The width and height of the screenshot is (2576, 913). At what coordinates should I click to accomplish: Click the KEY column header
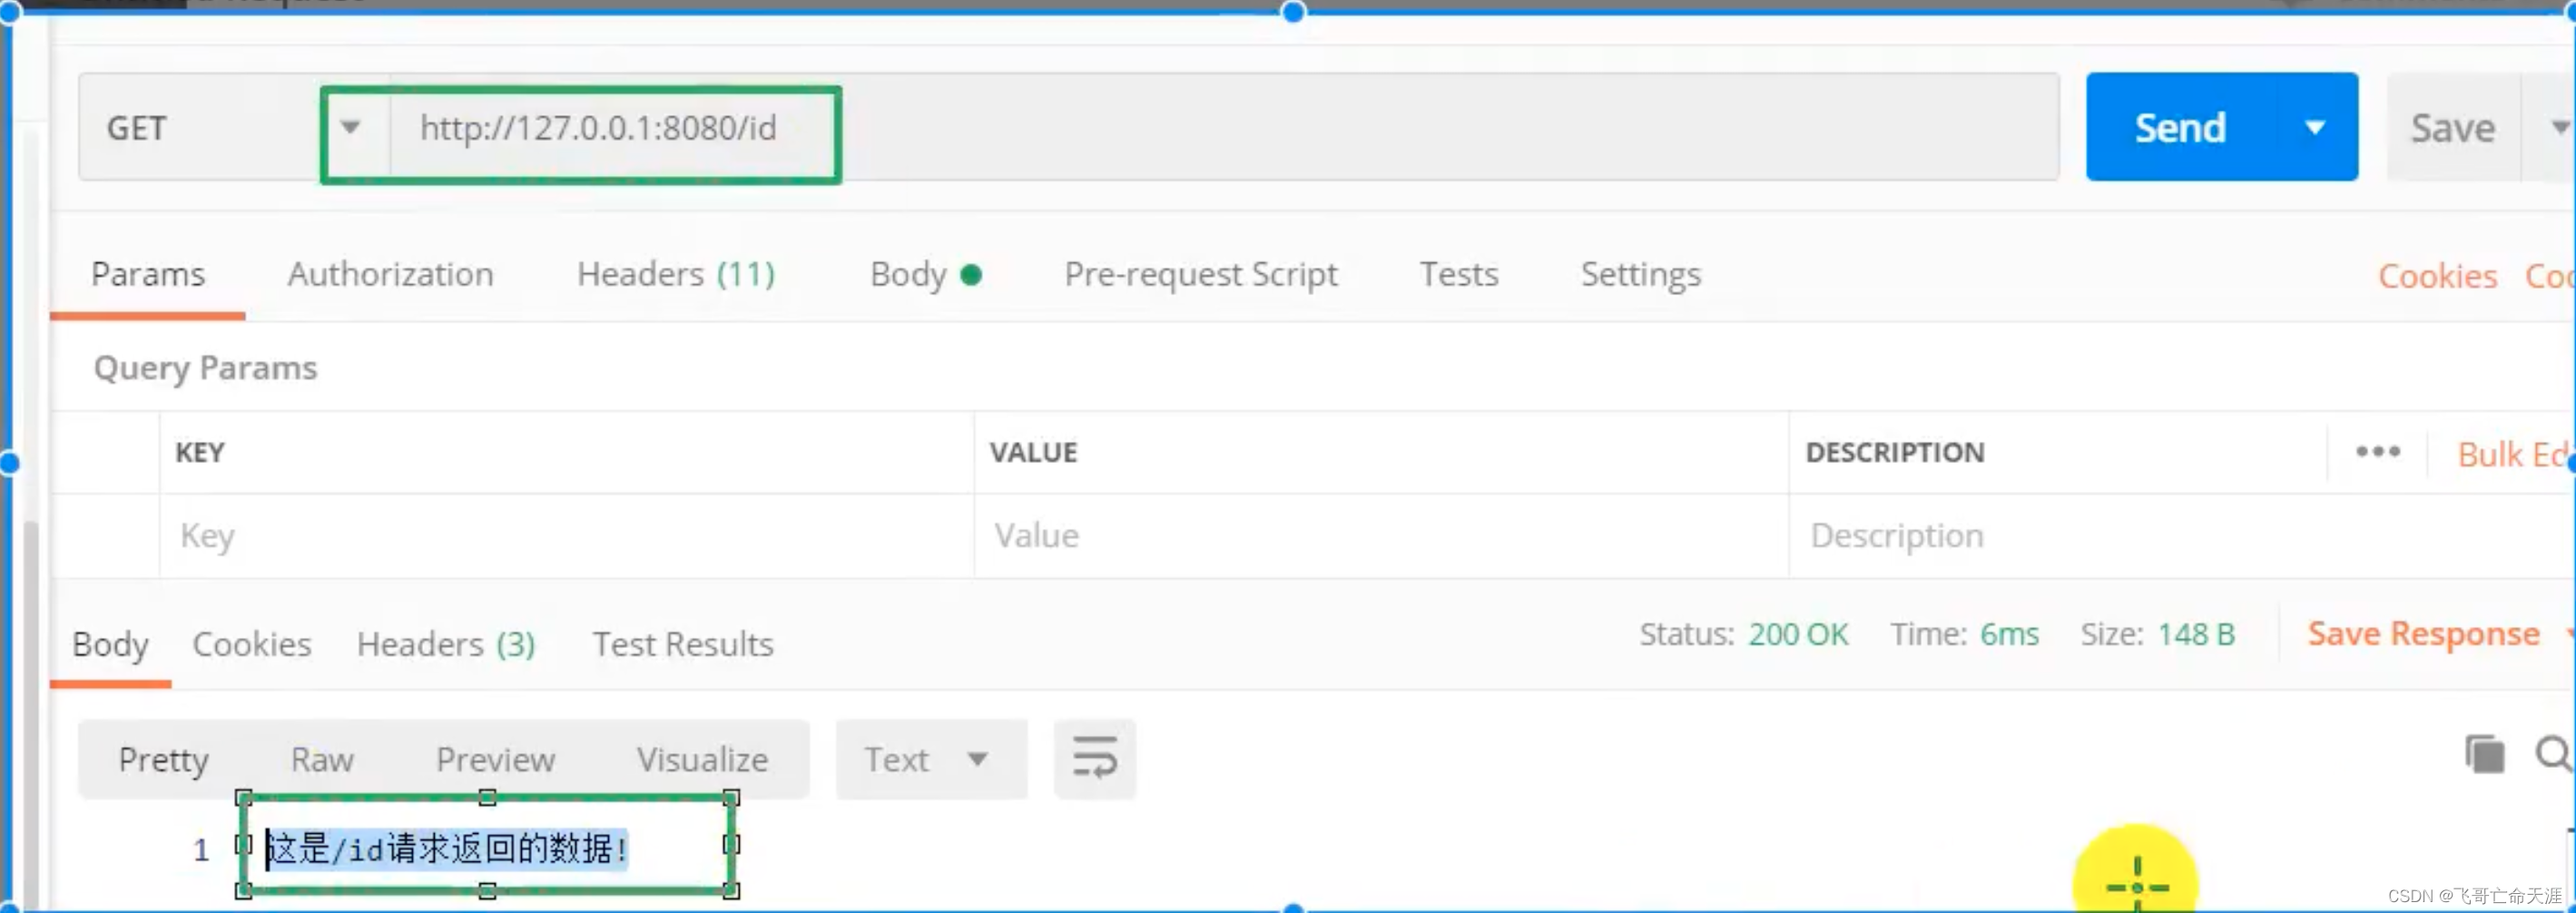tap(200, 452)
